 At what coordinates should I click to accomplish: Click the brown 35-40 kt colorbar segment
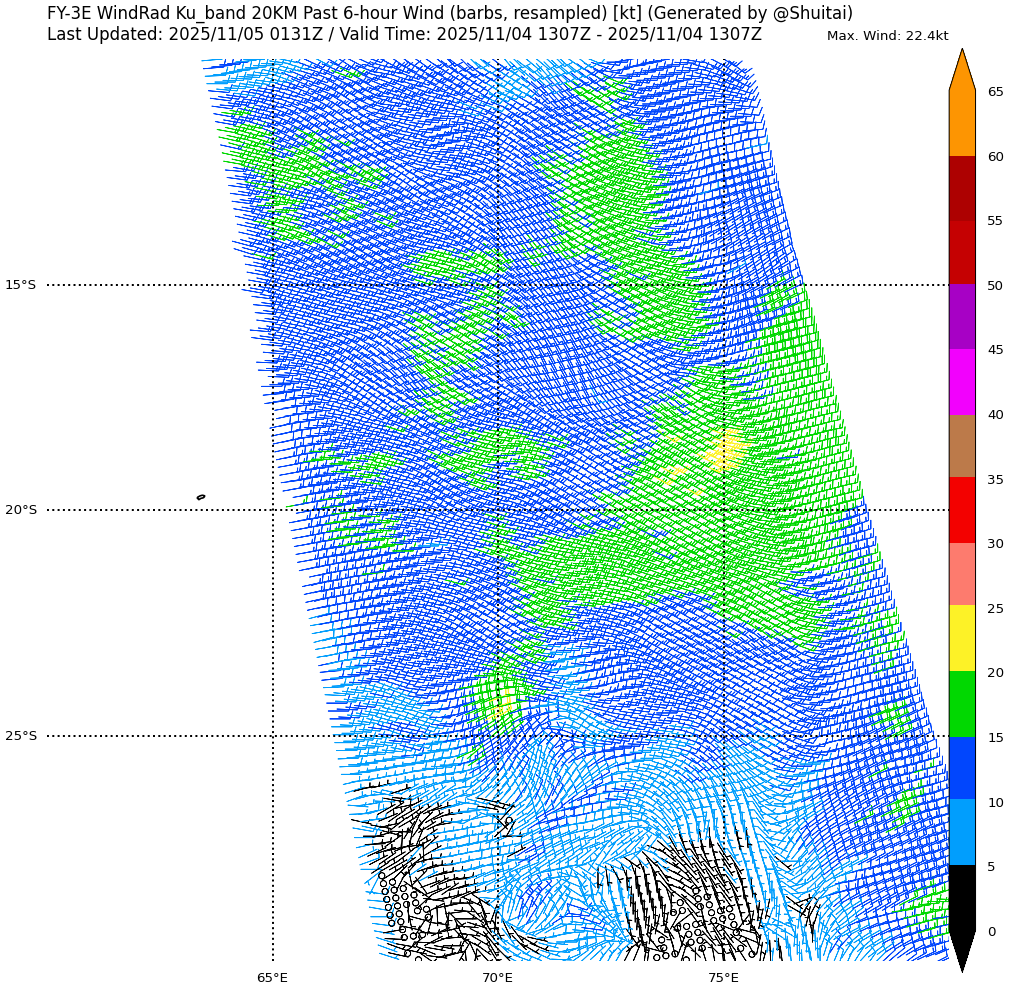961,446
